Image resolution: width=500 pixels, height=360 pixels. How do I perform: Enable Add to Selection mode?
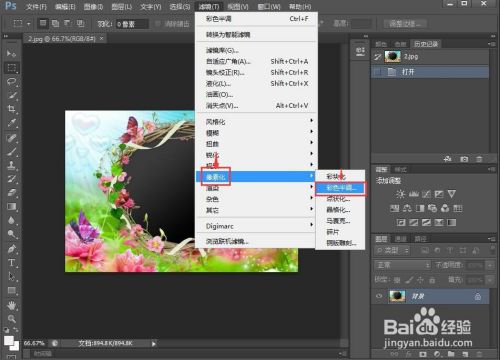[55, 23]
